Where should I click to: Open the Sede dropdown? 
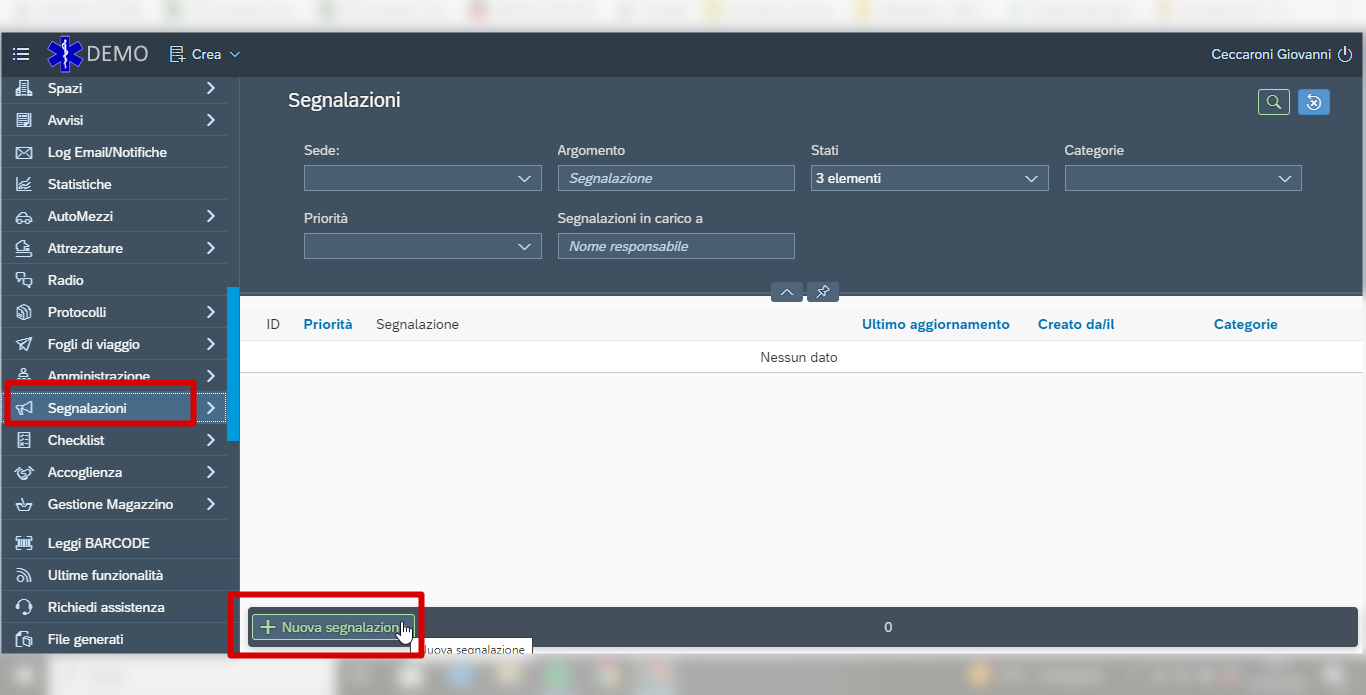(422, 178)
